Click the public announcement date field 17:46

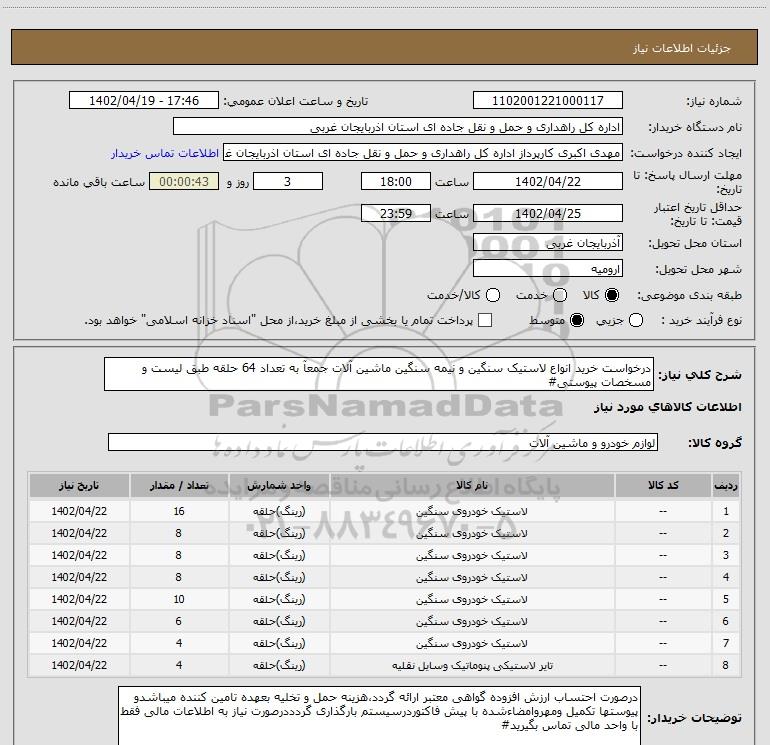tap(144, 101)
